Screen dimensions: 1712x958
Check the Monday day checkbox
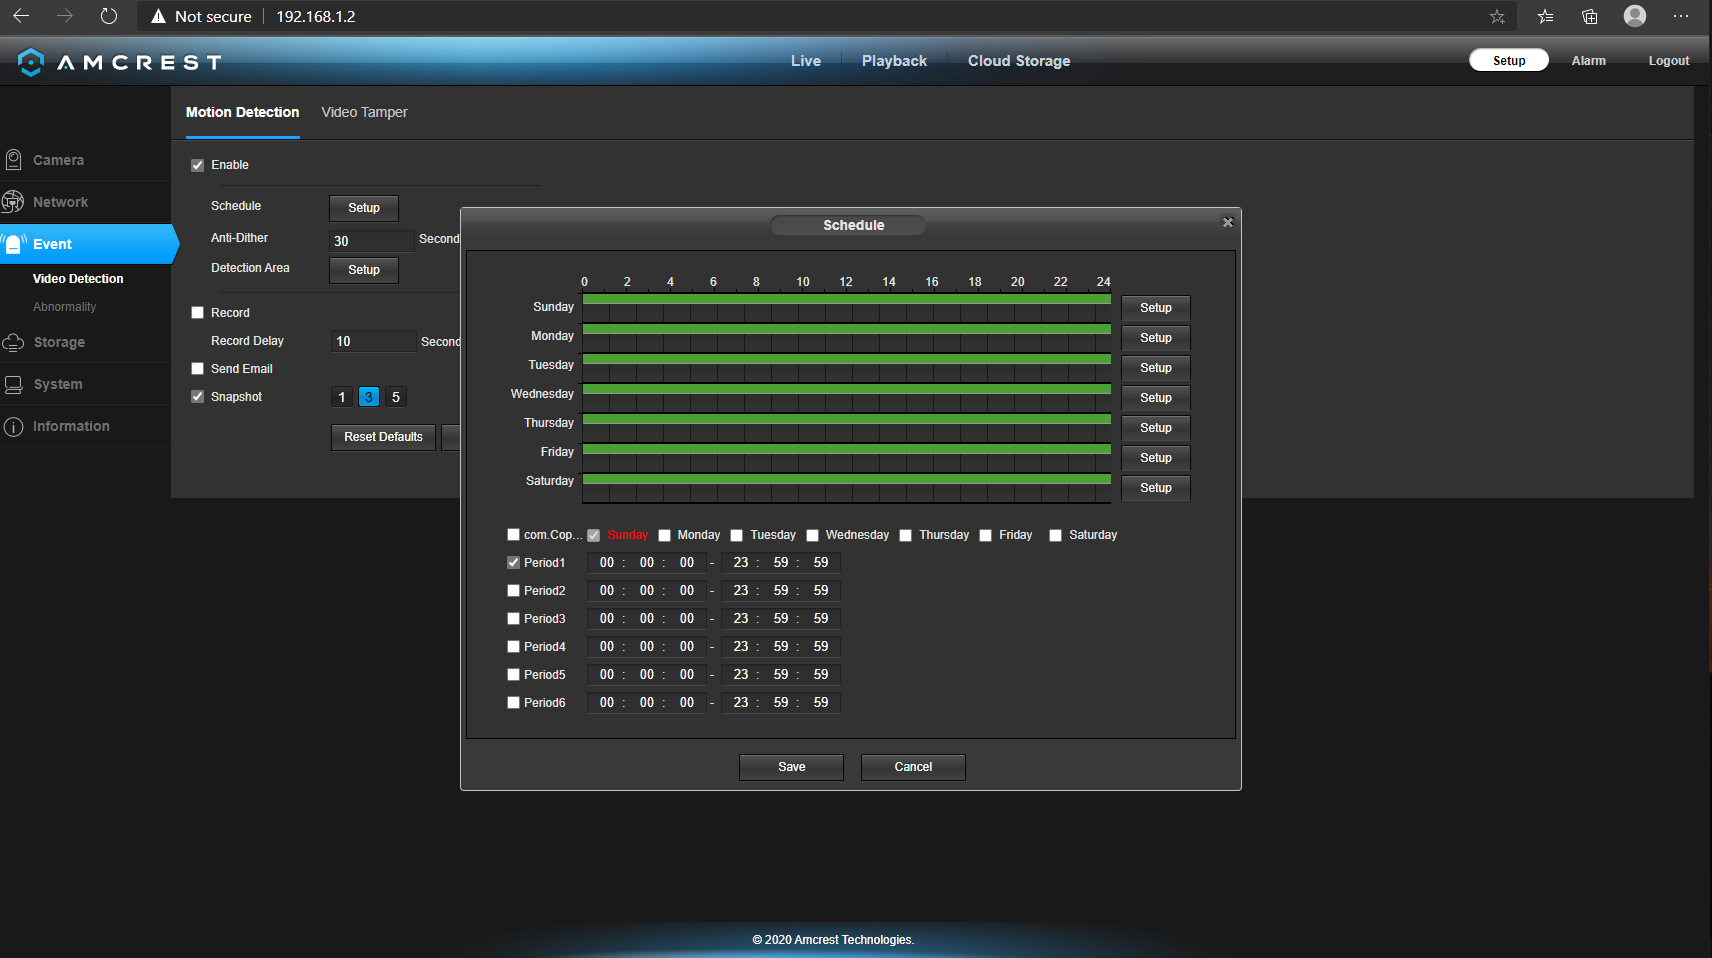coord(664,535)
